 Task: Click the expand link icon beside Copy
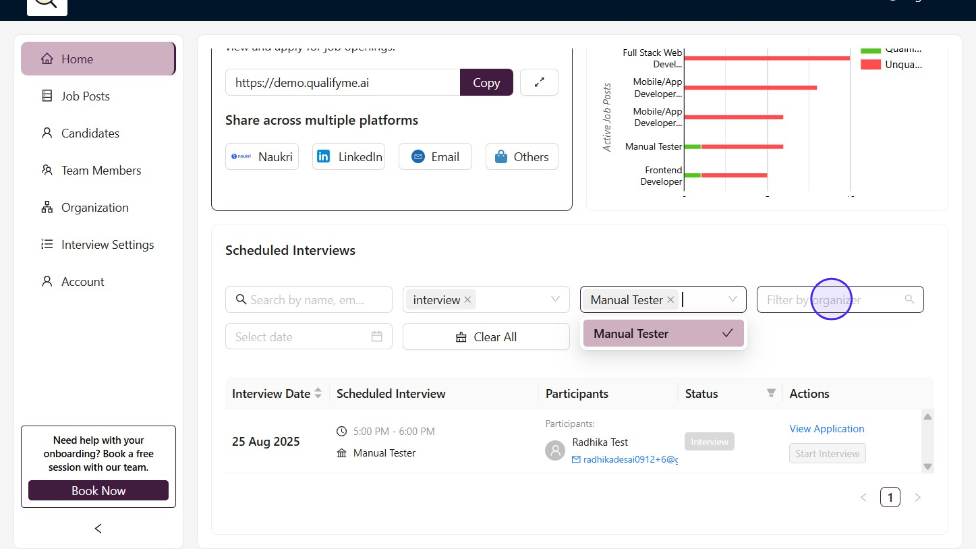539,83
